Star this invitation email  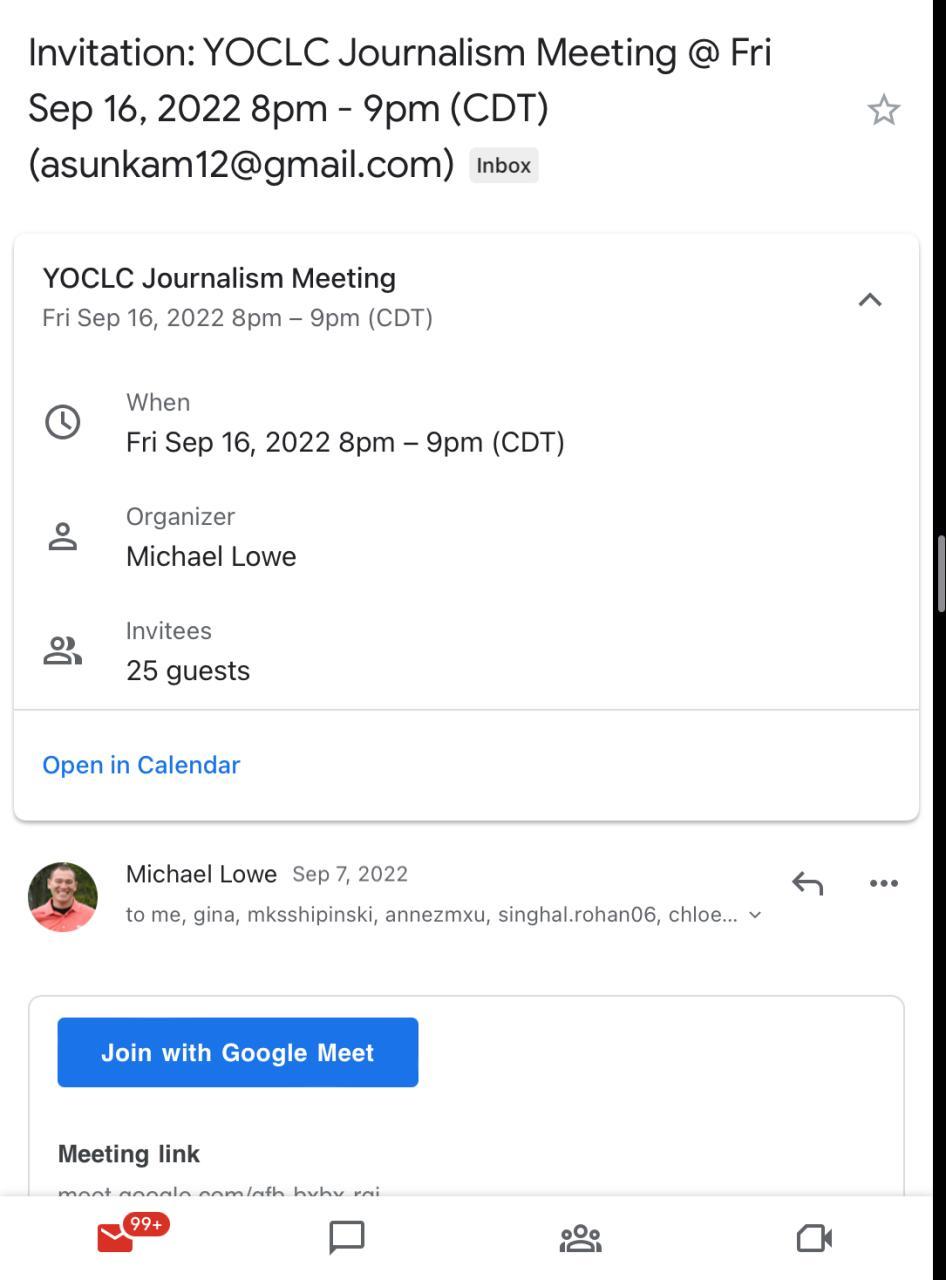883,110
